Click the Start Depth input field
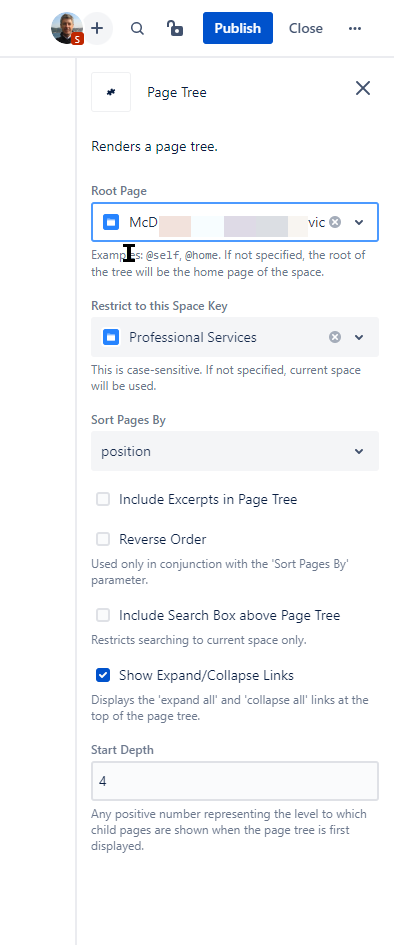This screenshot has width=394, height=945. point(235,781)
